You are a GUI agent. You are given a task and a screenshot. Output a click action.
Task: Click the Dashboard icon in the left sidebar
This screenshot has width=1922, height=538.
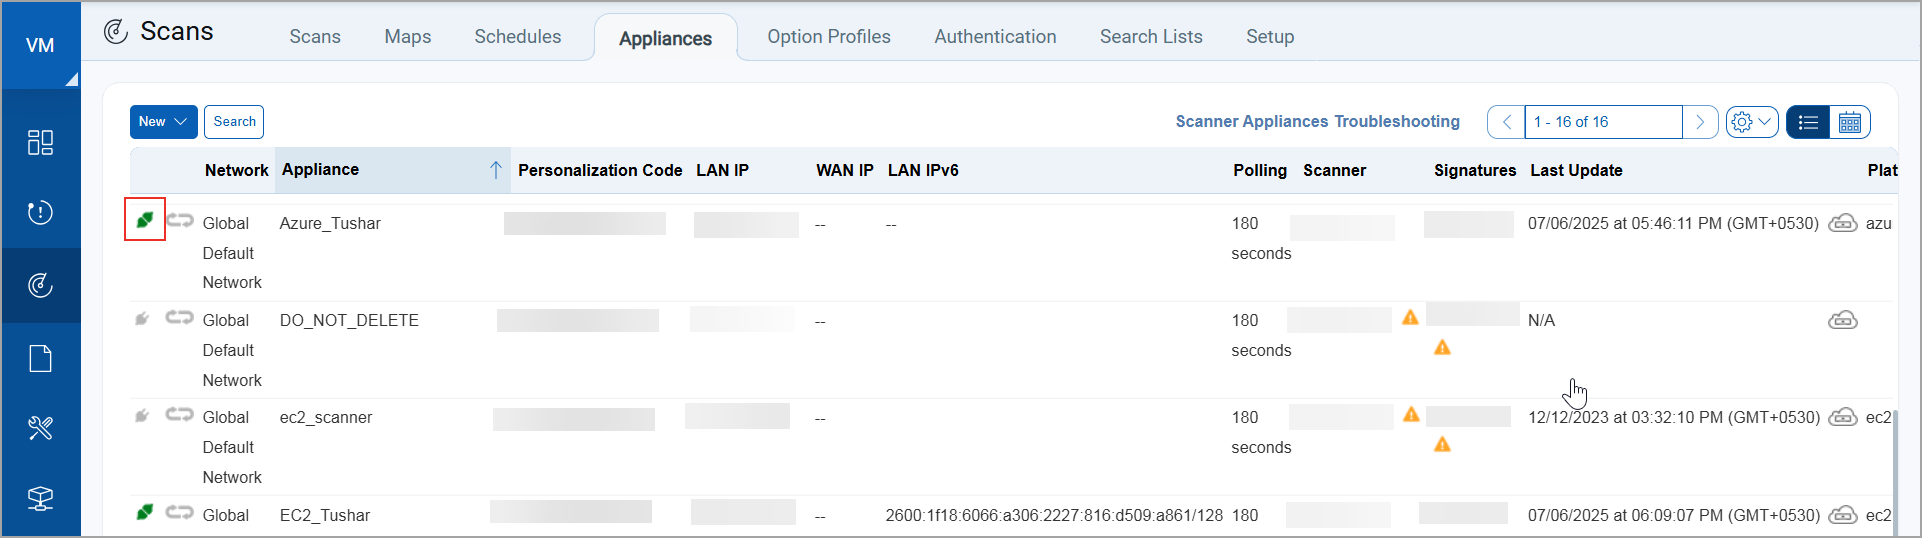(x=40, y=142)
